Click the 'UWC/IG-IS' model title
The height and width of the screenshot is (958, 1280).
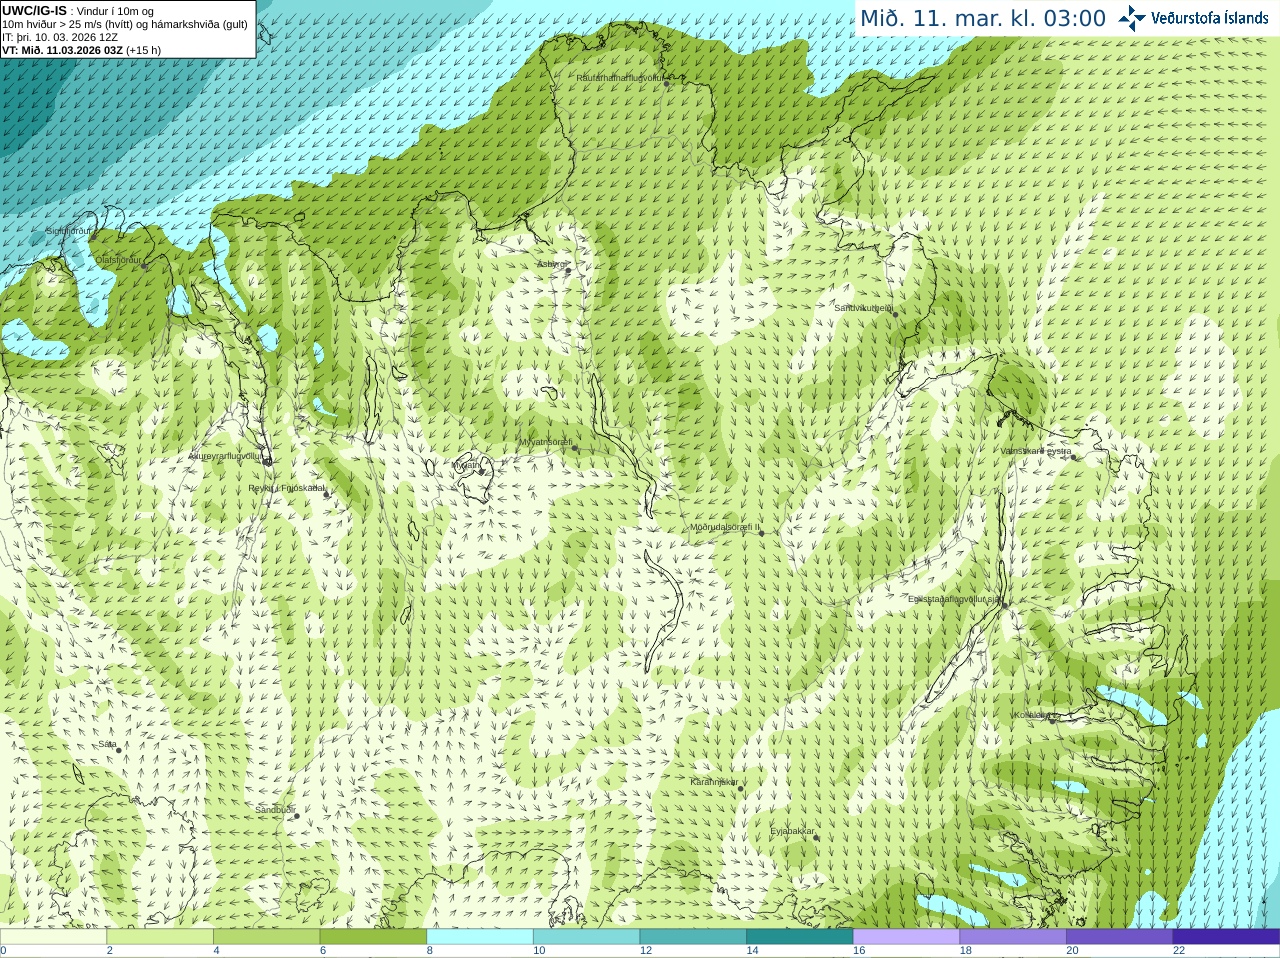pyautogui.click(x=35, y=11)
